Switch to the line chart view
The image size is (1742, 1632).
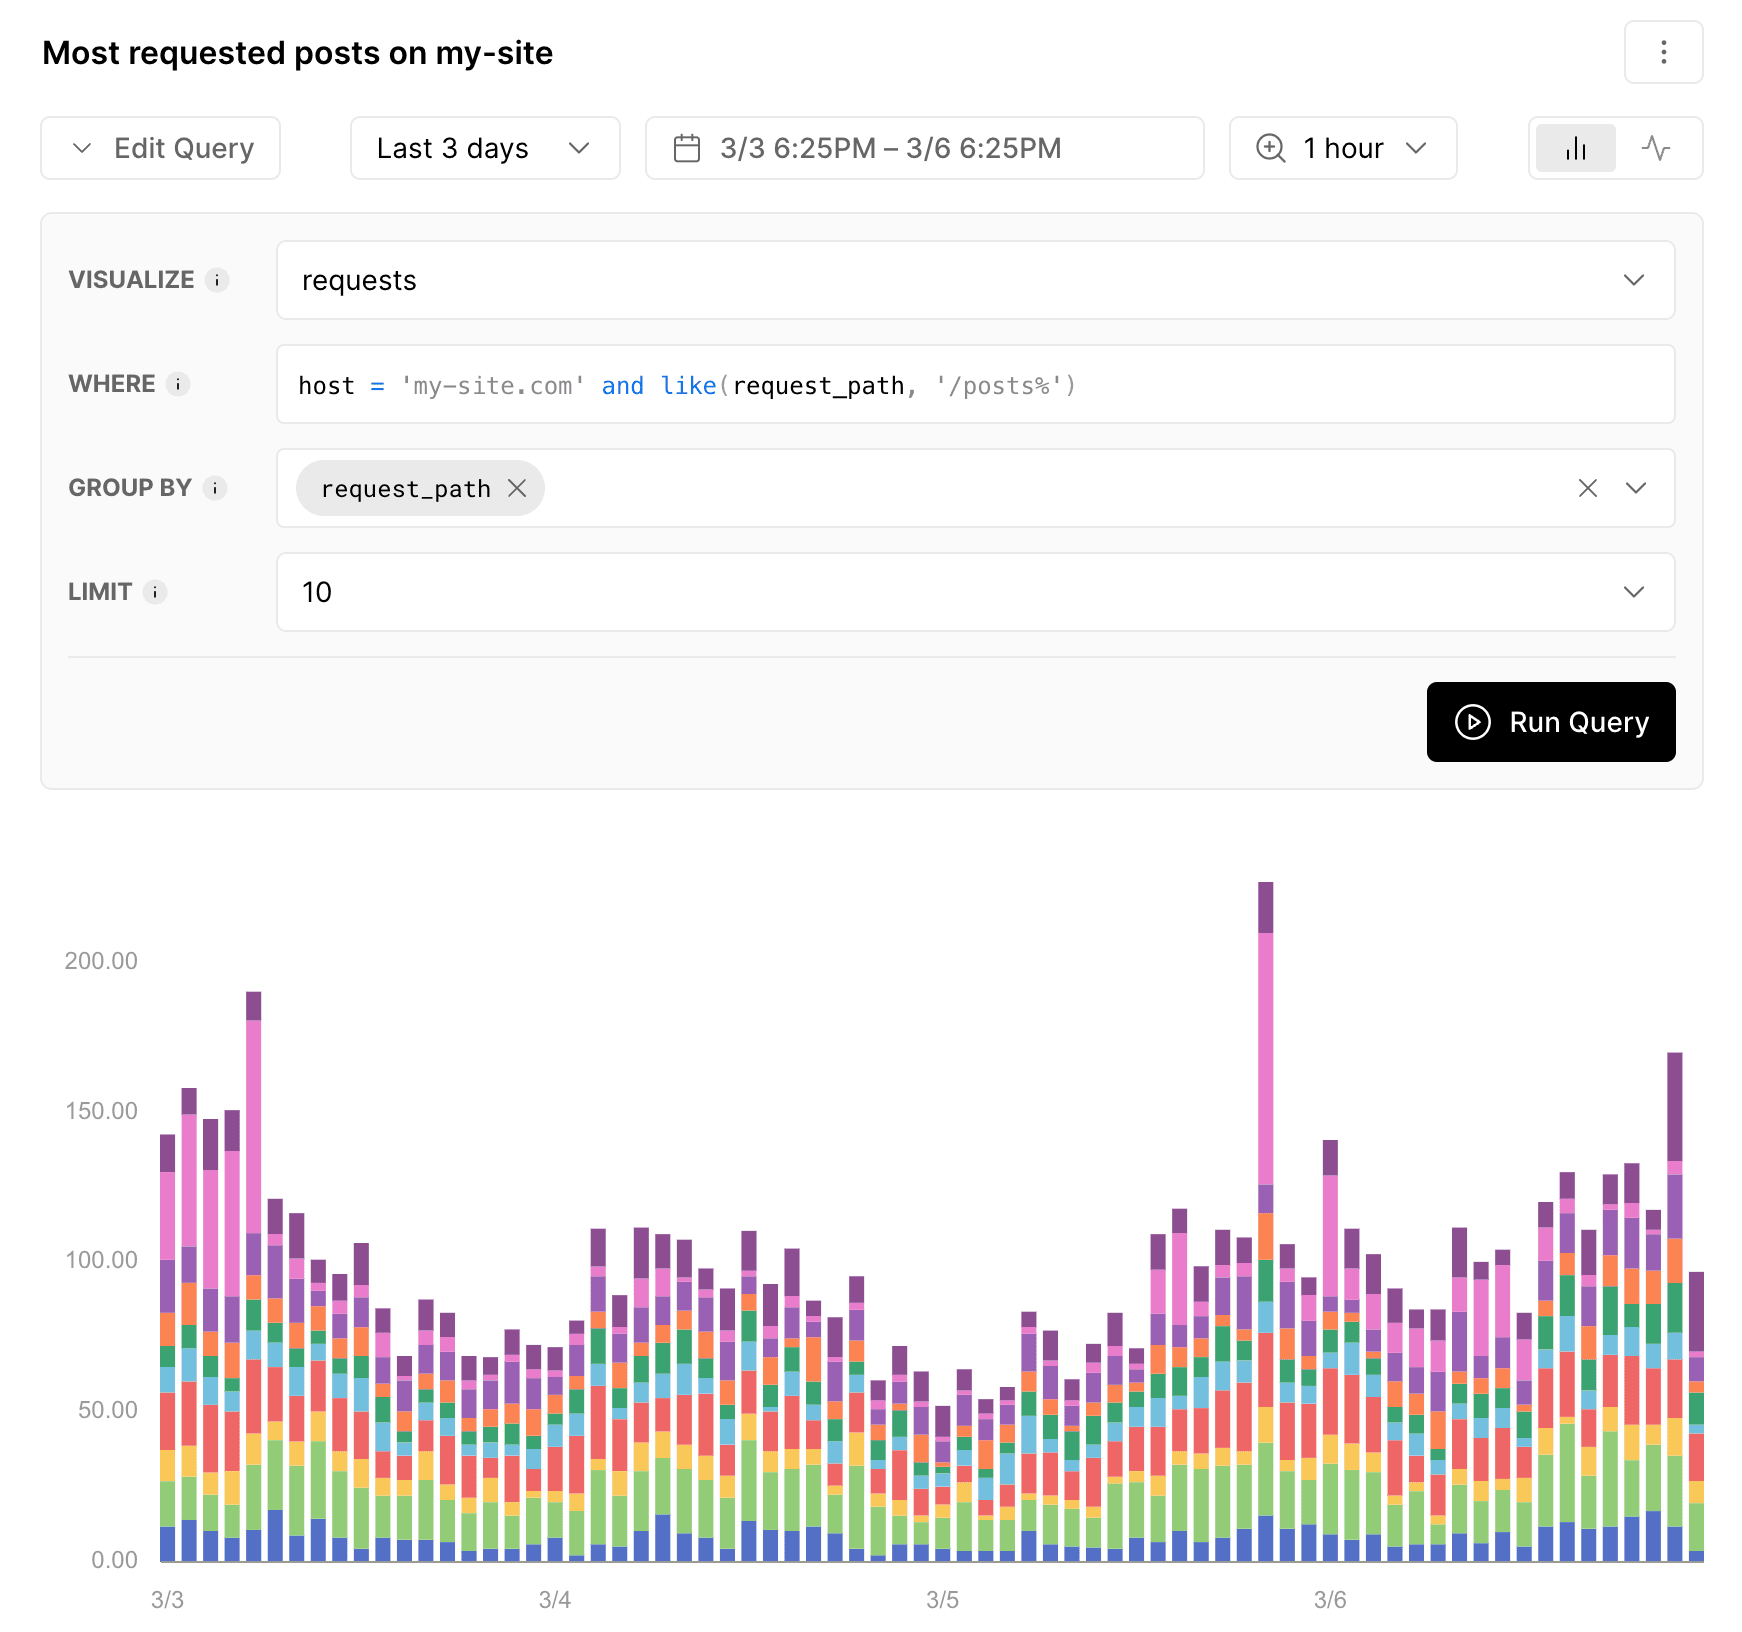[x=1655, y=147]
